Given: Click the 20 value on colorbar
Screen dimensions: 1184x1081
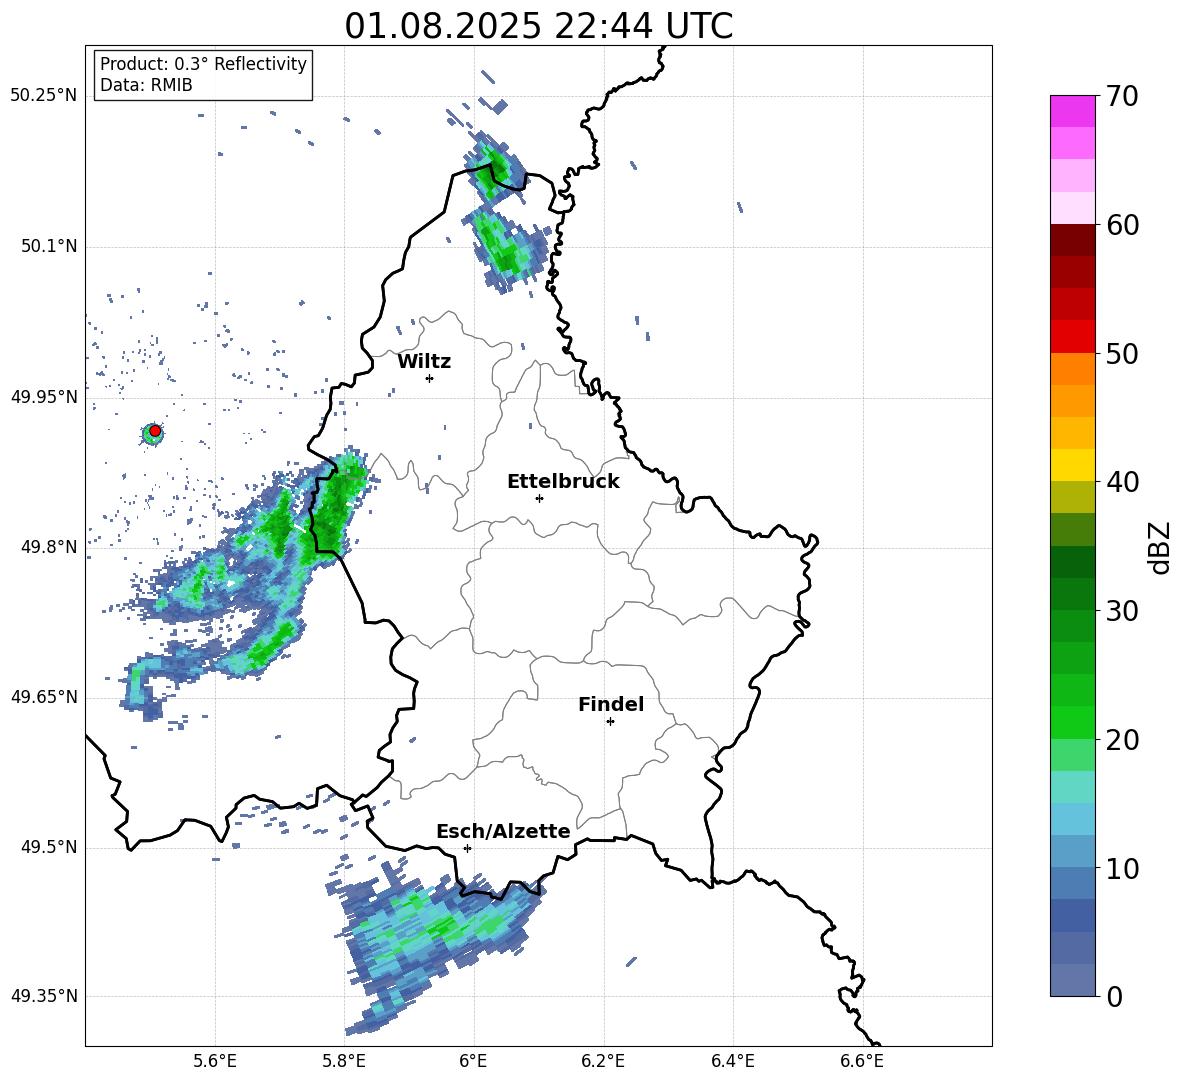Looking at the screenshot, I should coord(1122,740).
